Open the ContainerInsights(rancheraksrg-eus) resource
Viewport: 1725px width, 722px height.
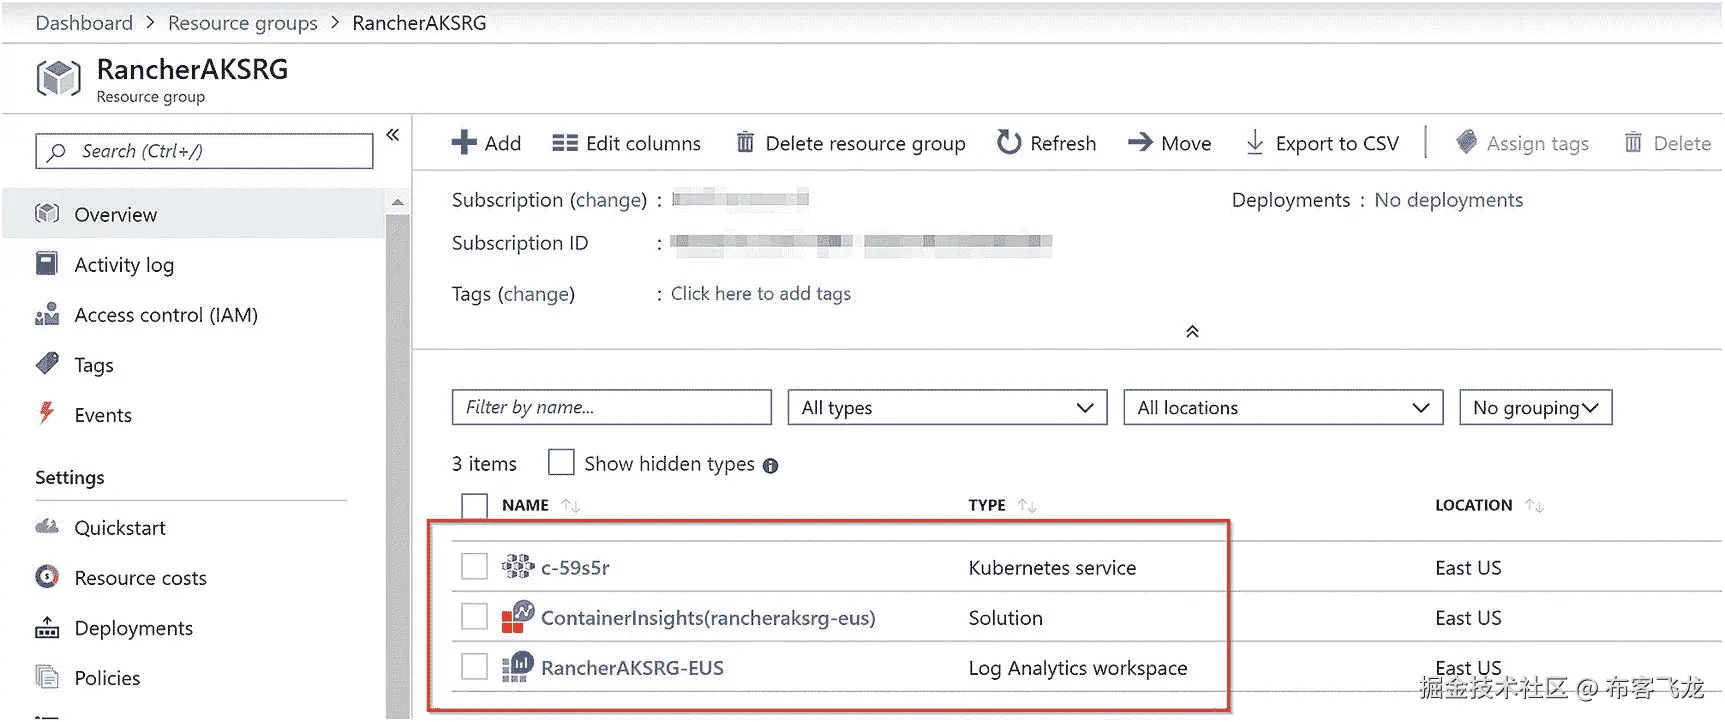click(x=708, y=618)
